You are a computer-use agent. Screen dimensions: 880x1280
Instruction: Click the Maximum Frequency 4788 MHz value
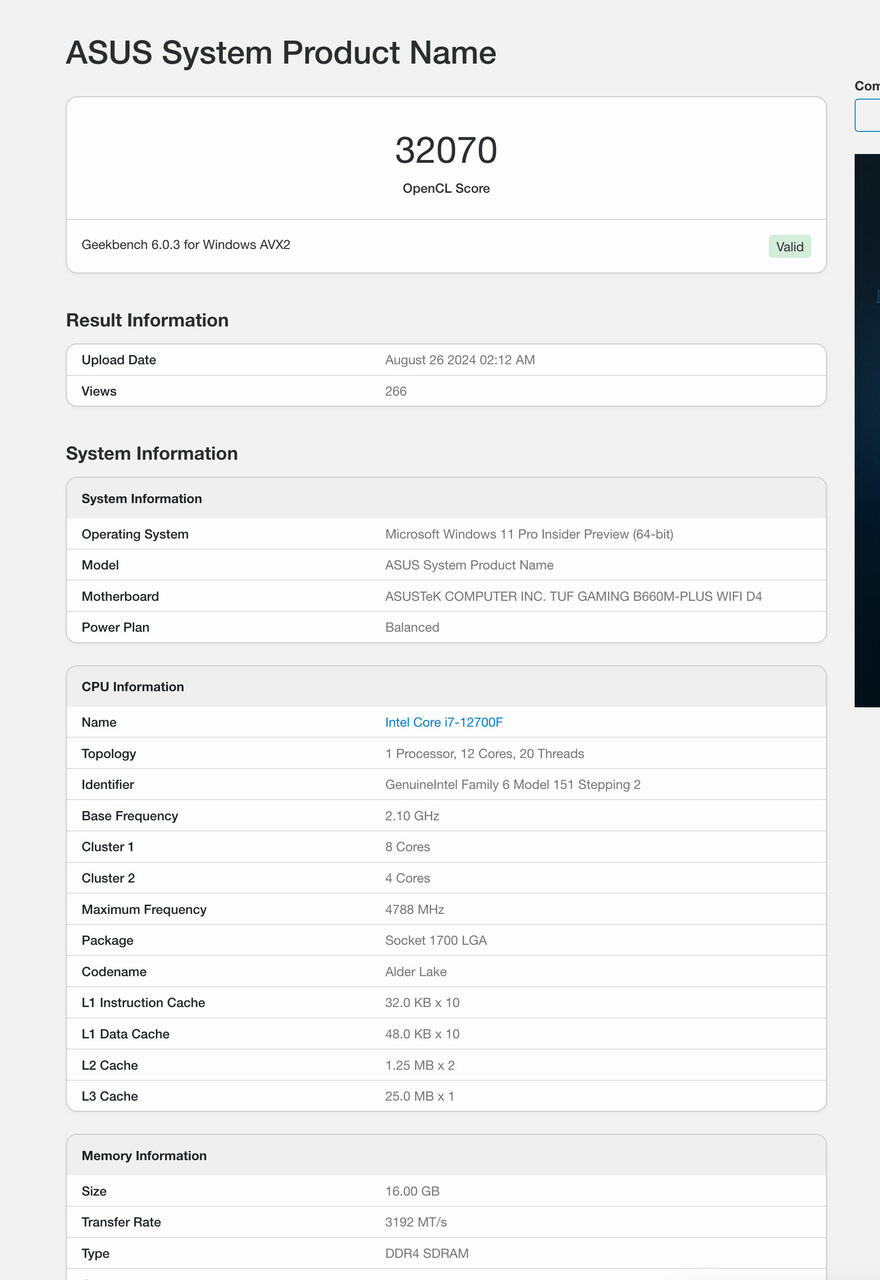click(414, 909)
